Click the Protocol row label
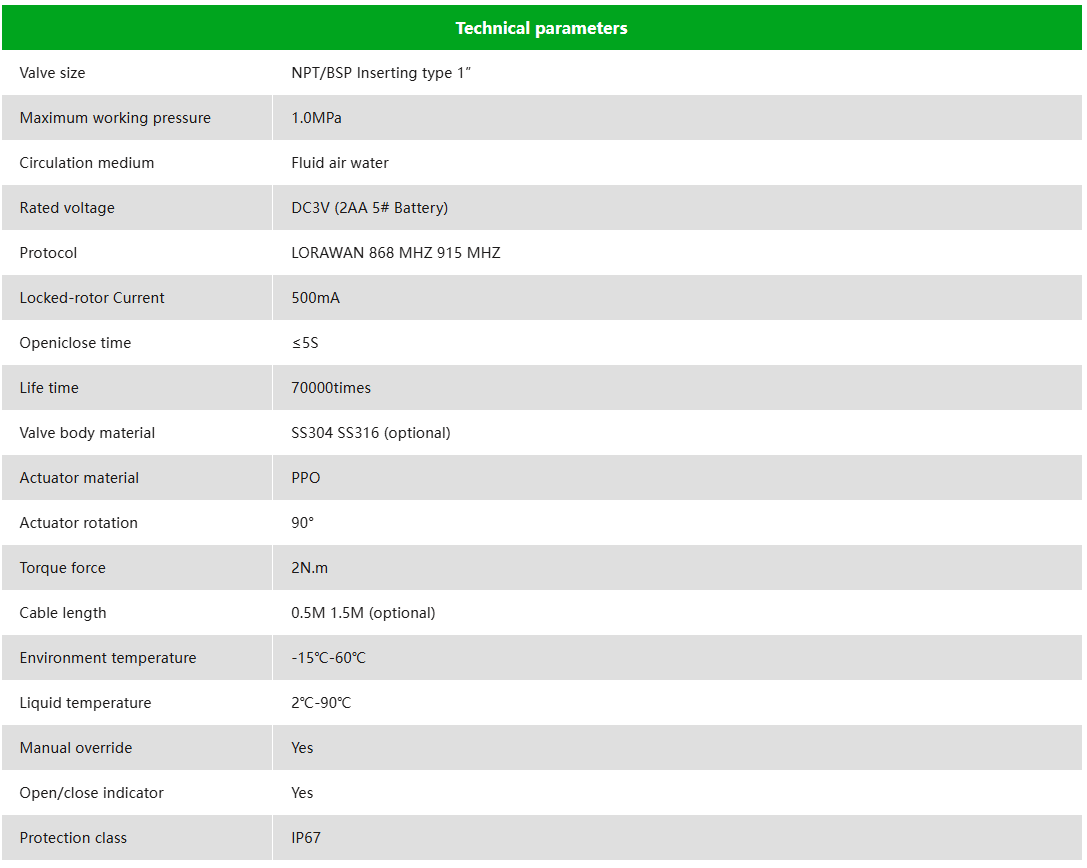1087x868 pixels. pyautogui.click(x=48, y=253)
